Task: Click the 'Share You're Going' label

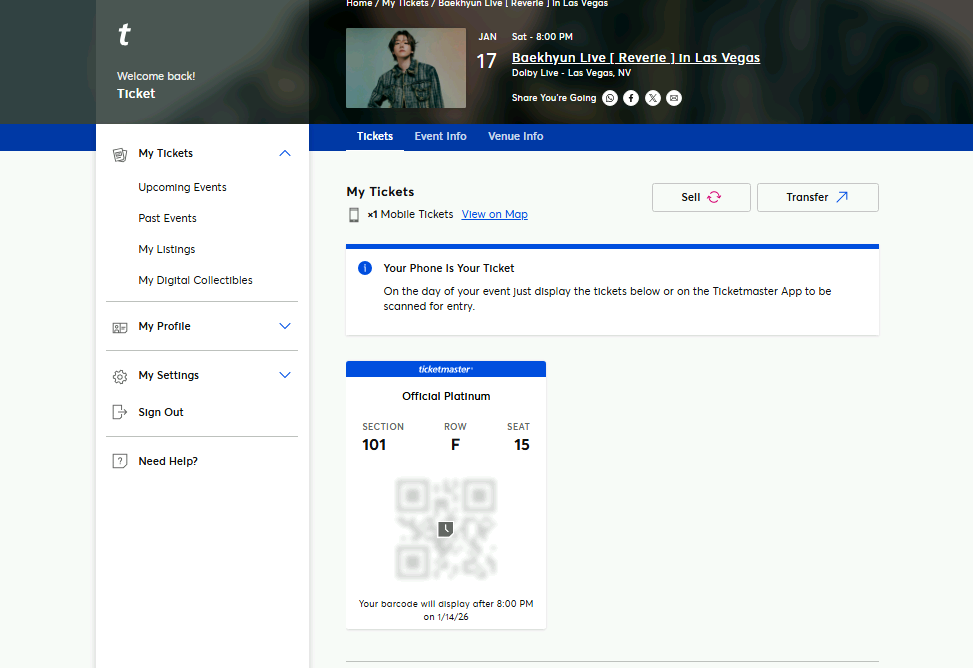Action: (x=554, y=98)
